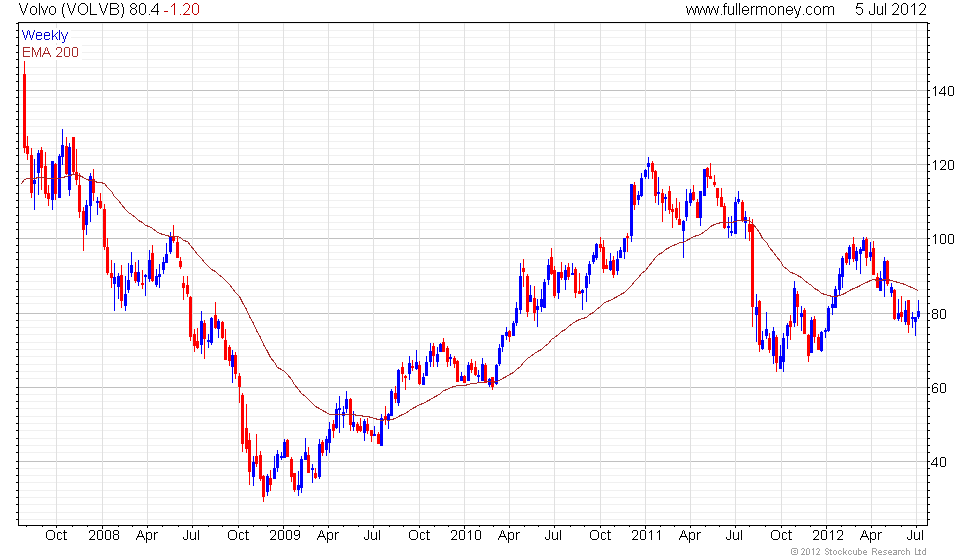Click the 100 price axis label
This screenshot has width=980, height=560.
pyautogui.click(x=943, y=239)
